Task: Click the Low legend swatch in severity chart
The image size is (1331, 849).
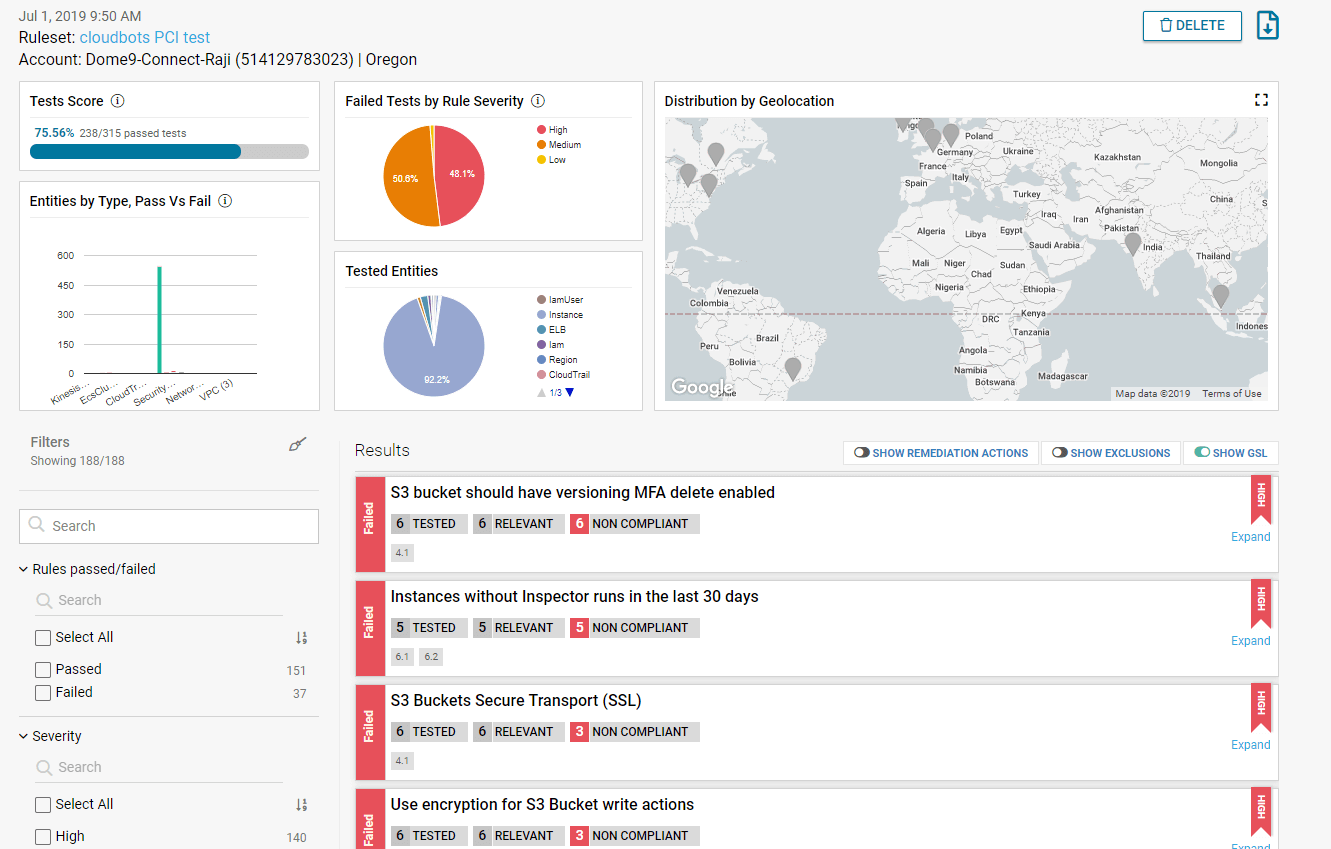Action: coord(541,160)
